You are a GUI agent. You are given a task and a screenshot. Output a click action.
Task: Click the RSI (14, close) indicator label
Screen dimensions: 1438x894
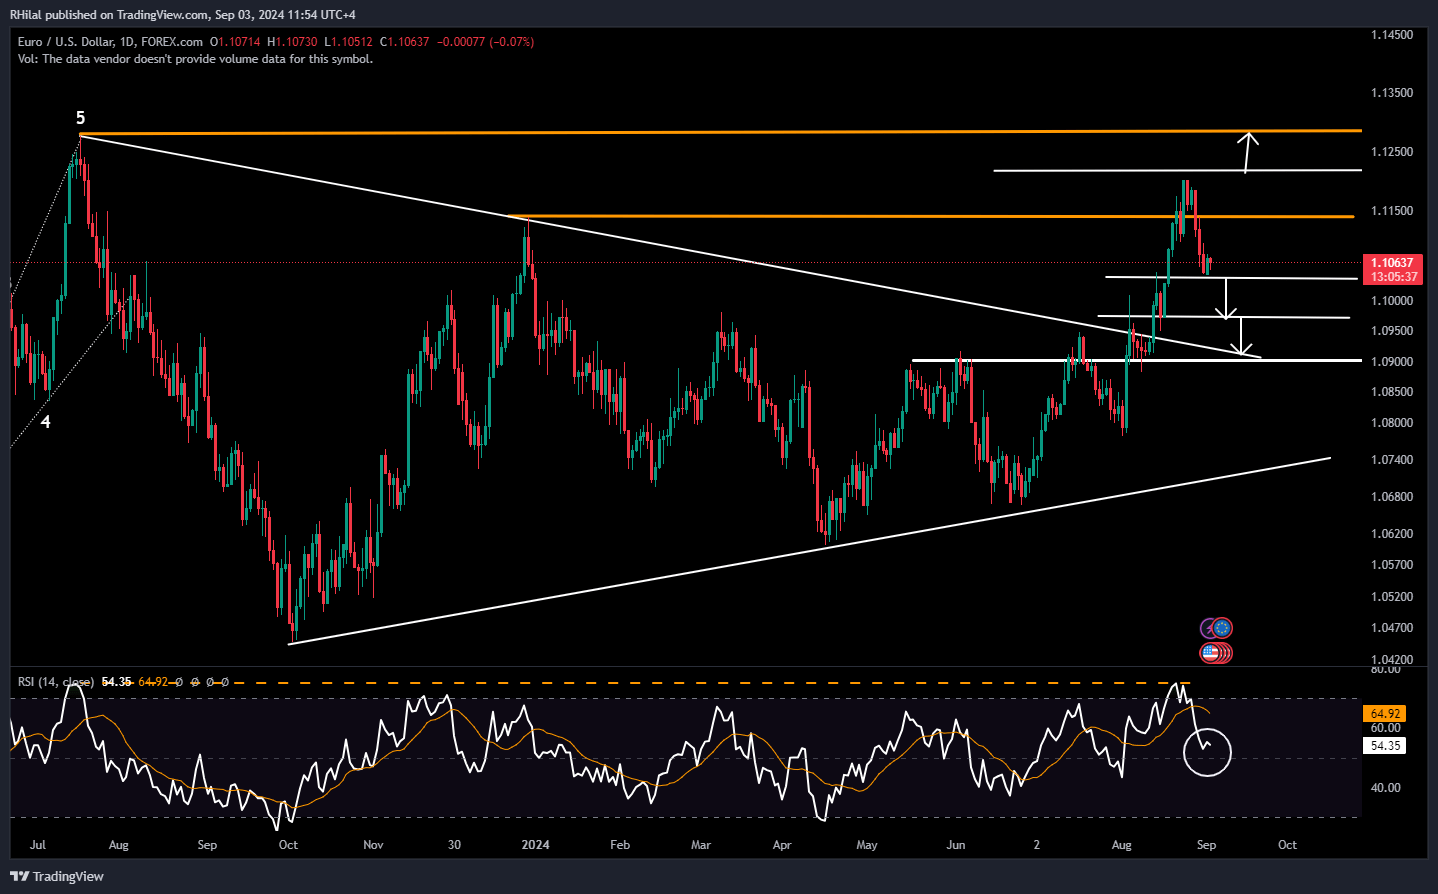56,682
